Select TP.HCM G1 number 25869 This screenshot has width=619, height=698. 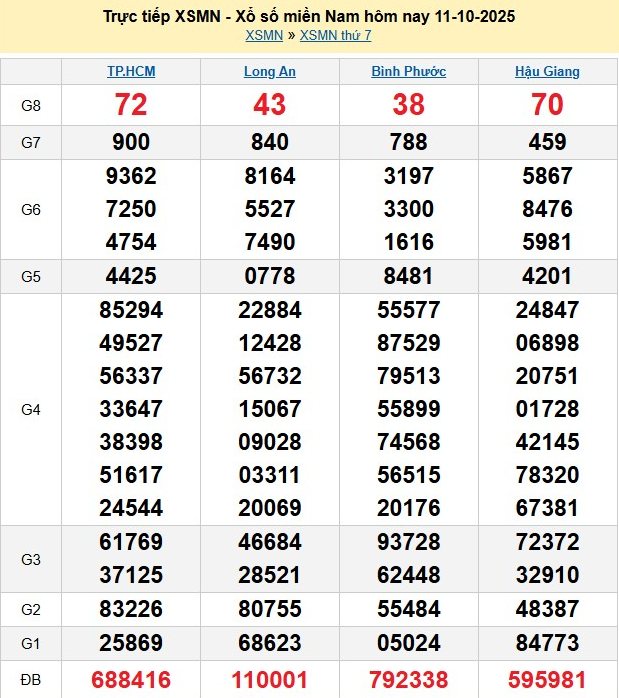pos(131,643)
